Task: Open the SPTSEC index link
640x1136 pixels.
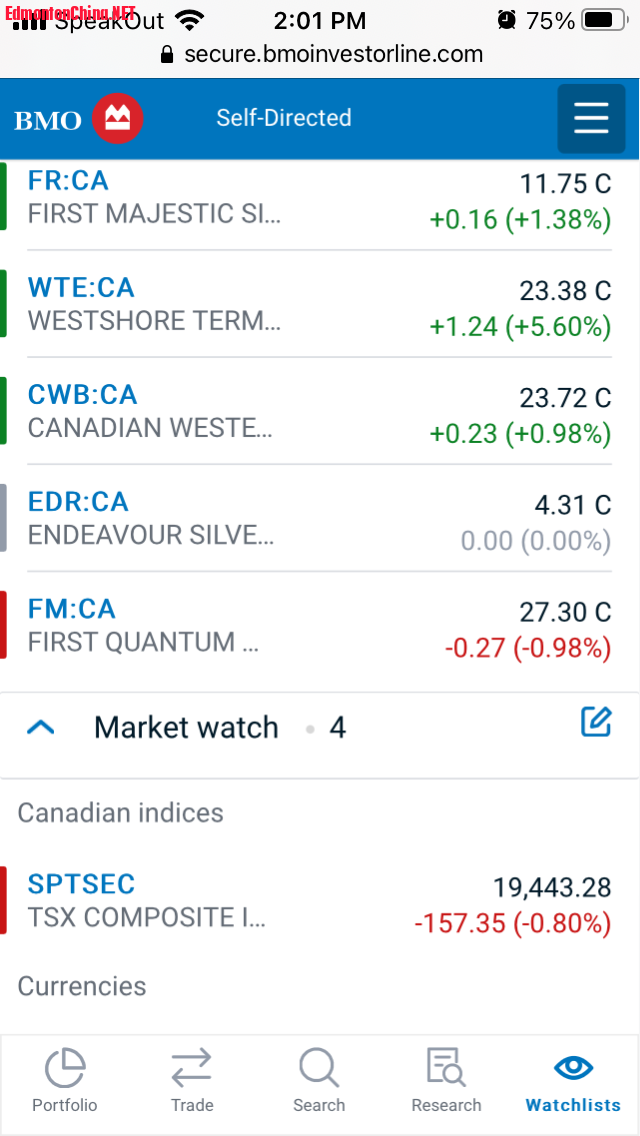Action: 81,884
